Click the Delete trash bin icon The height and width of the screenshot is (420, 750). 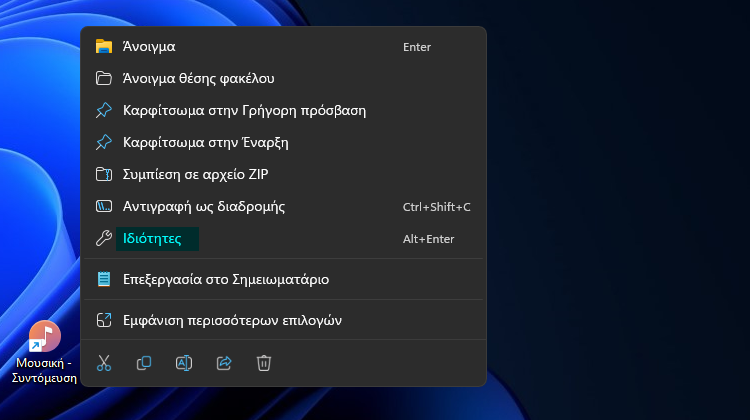pos(264,363)
